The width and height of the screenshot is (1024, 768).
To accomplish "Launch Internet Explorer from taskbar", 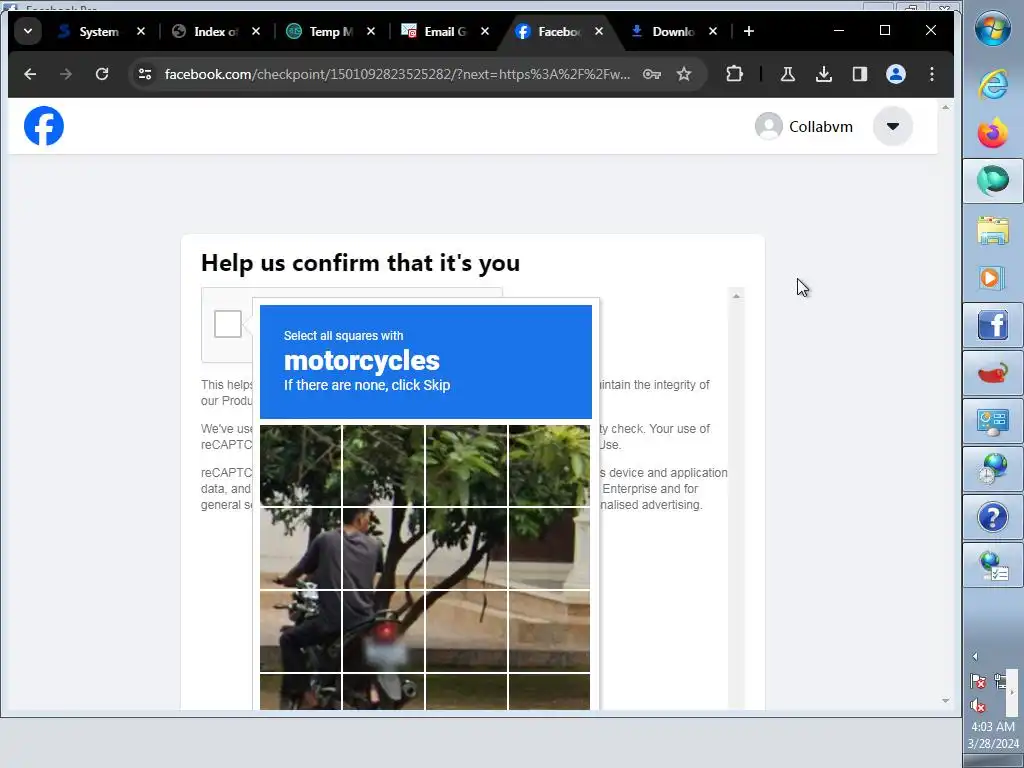I will [x=993, y=84].
